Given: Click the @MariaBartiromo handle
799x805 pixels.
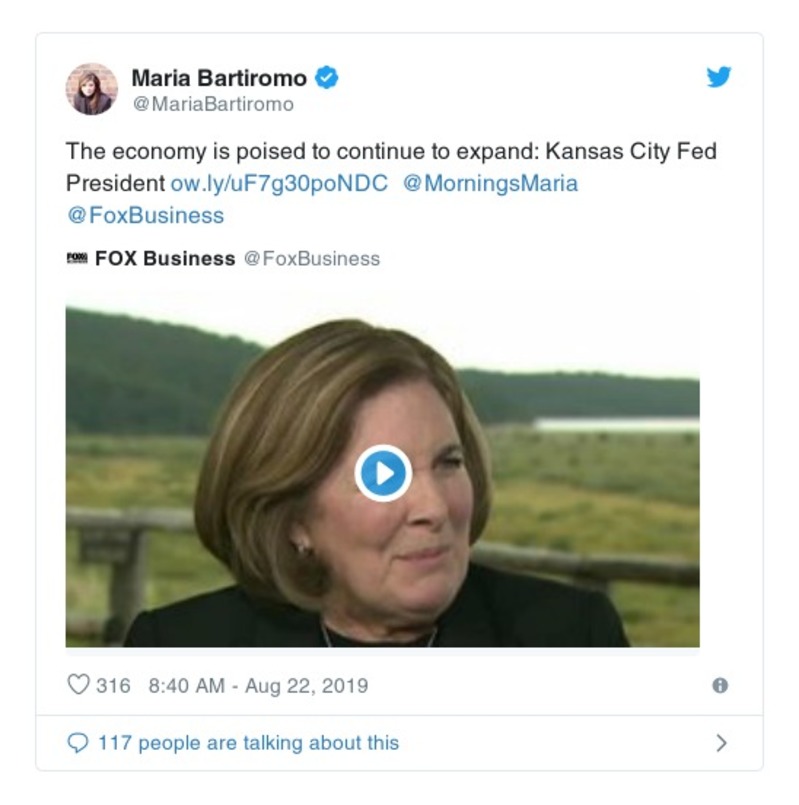Looking at the screenshot, I should (x=213, y=104).
